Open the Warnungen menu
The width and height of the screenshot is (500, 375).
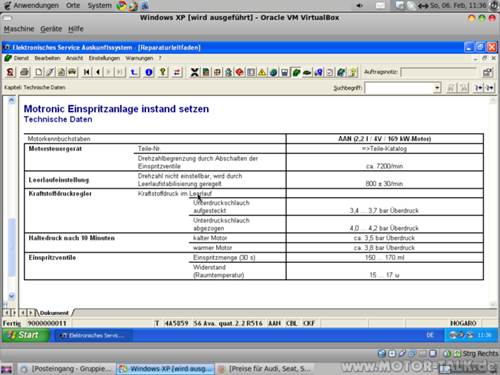139,58
